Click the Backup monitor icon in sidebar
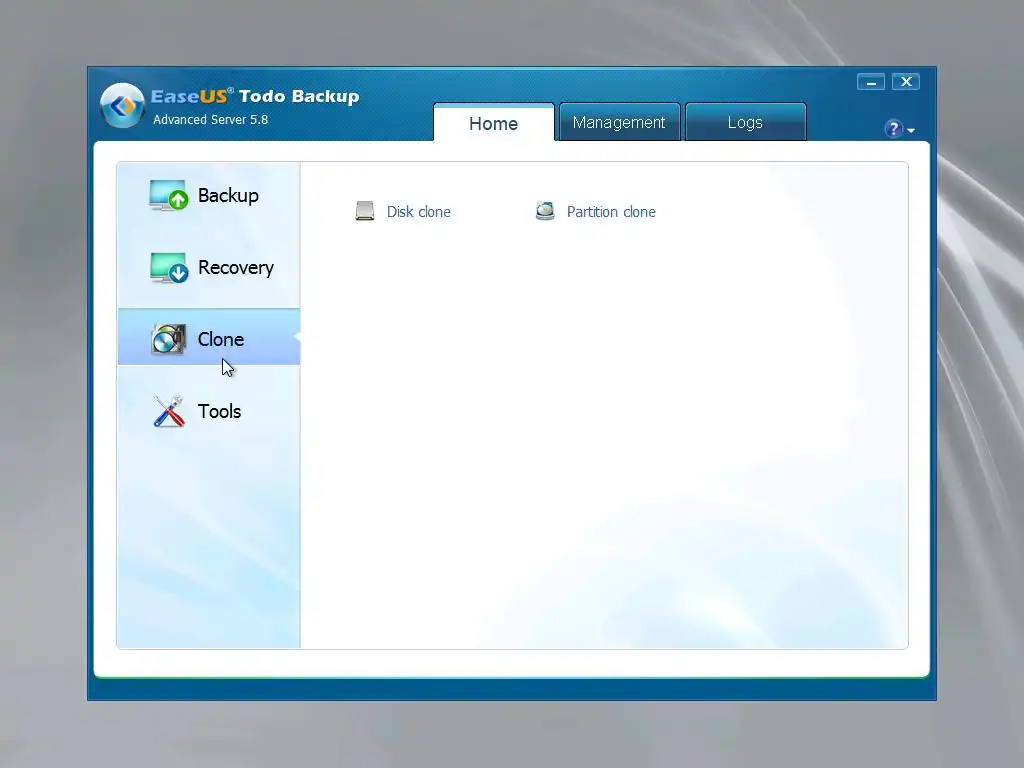The width and height of the screenshot is (1024, 768). (x=168, y=195)
